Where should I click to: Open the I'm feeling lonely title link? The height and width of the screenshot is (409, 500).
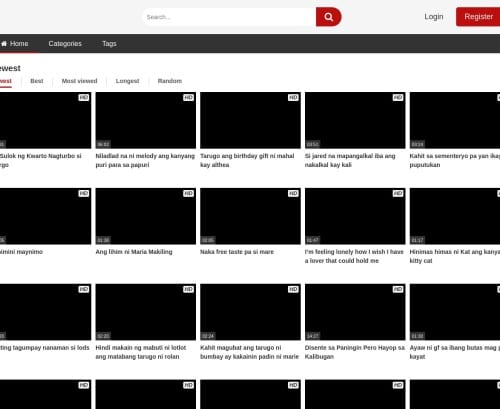point(354,256)
